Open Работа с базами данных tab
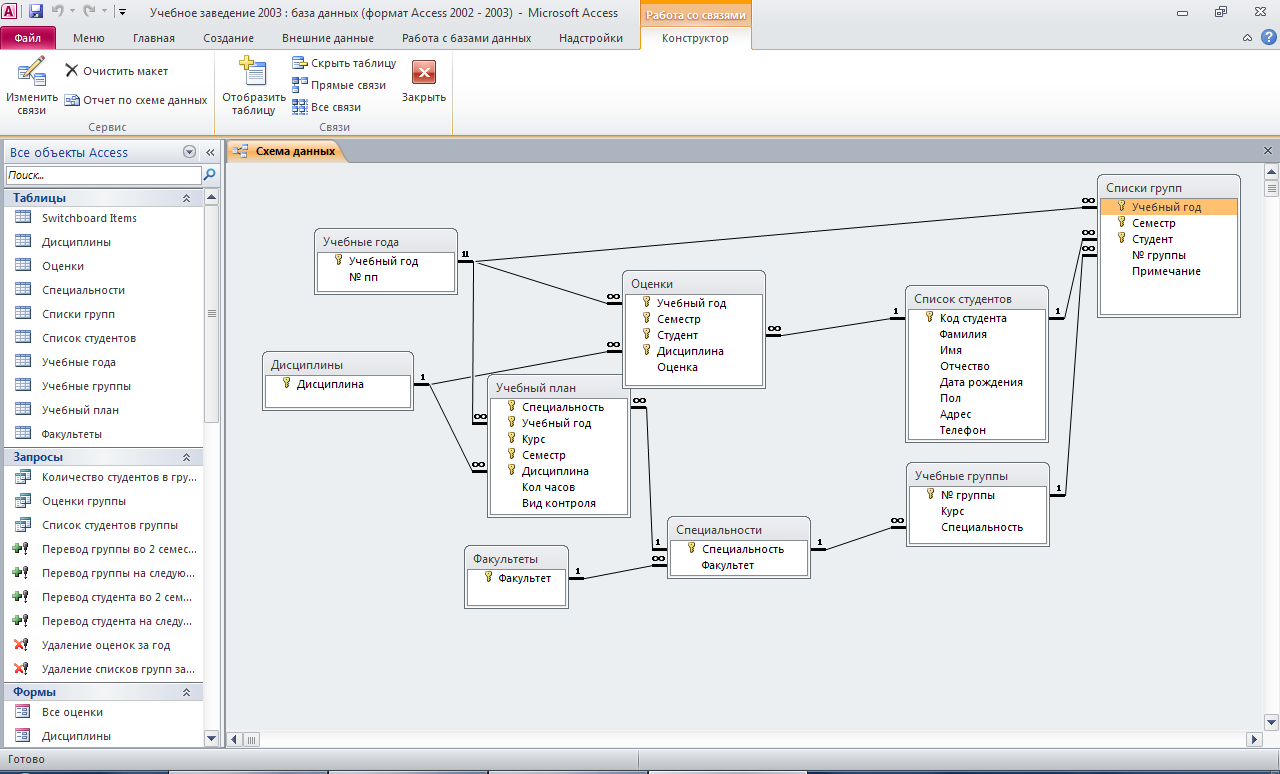 point(466,38)
